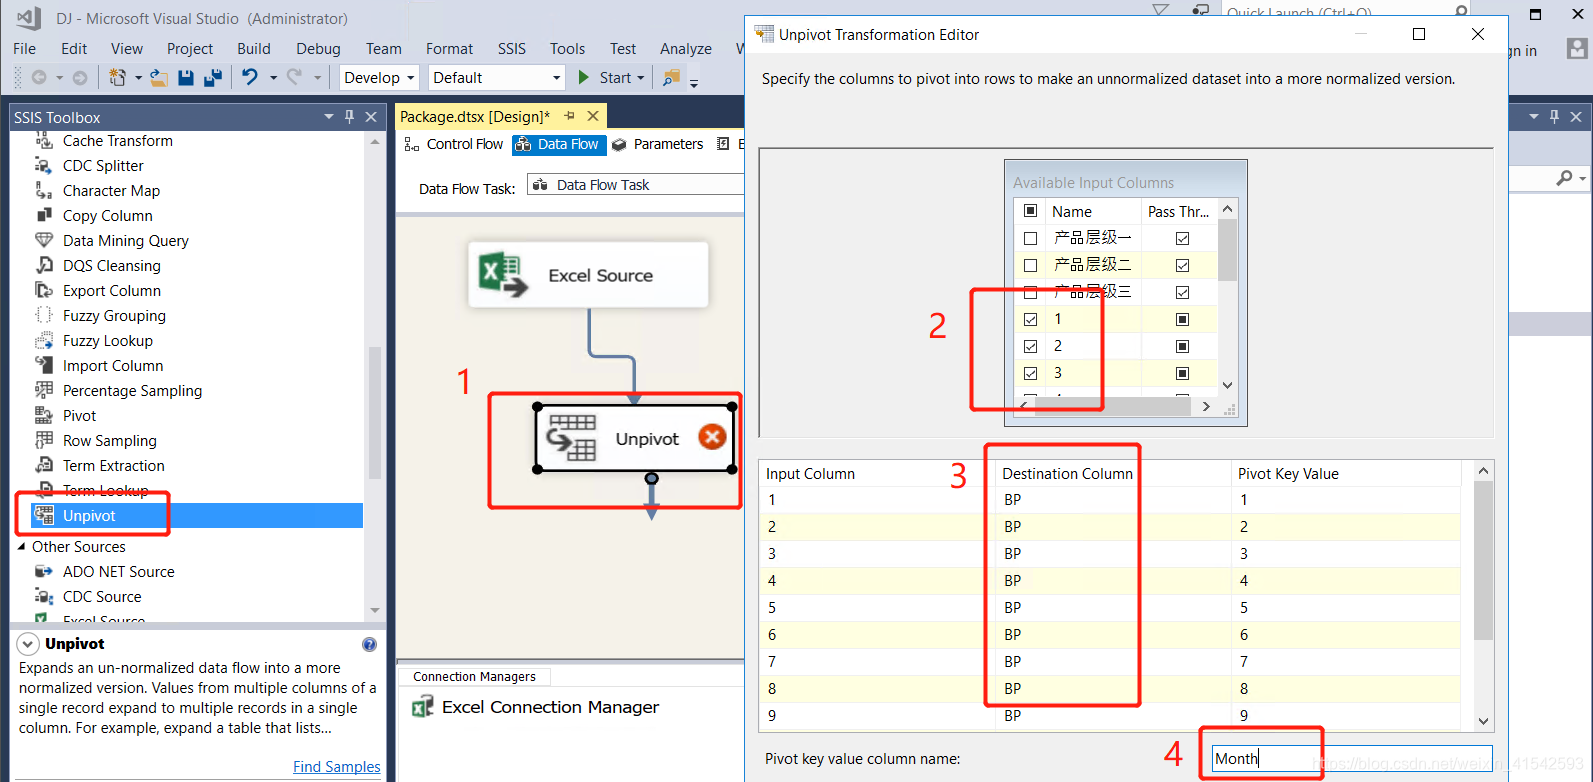Click the Undo toolbar icon

250,77
